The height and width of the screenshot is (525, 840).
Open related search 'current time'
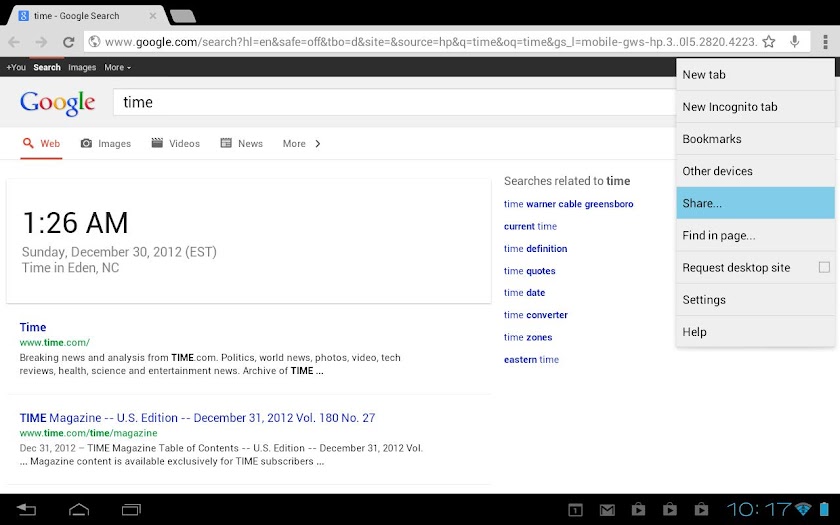point(530,227)
